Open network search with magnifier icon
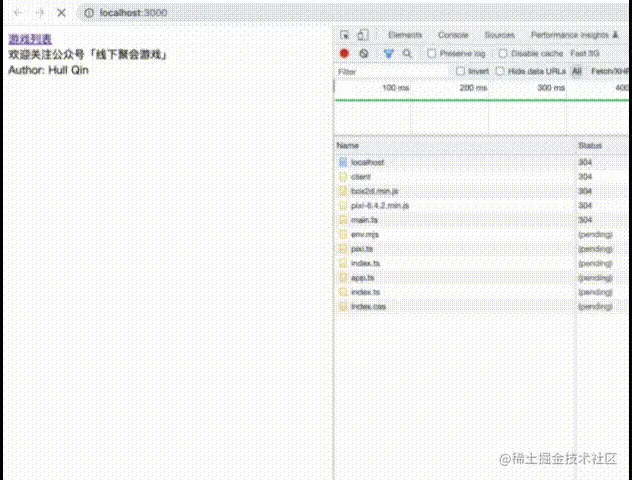This screenshot has height=480, width=632. point(407,53)
